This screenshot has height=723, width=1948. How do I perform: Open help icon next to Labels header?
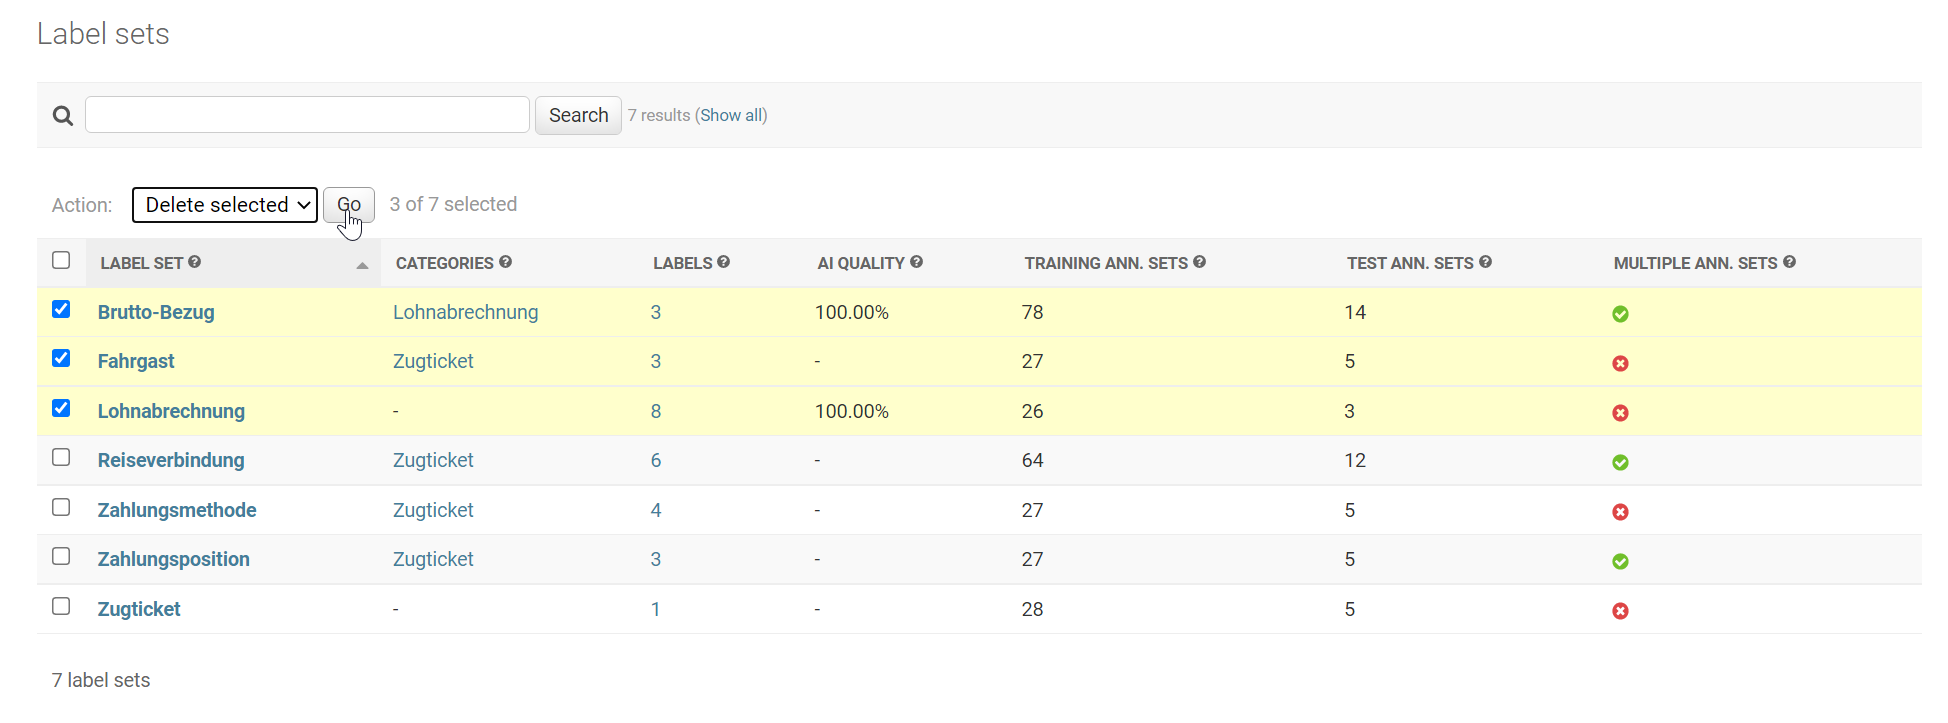click(724, 262)
